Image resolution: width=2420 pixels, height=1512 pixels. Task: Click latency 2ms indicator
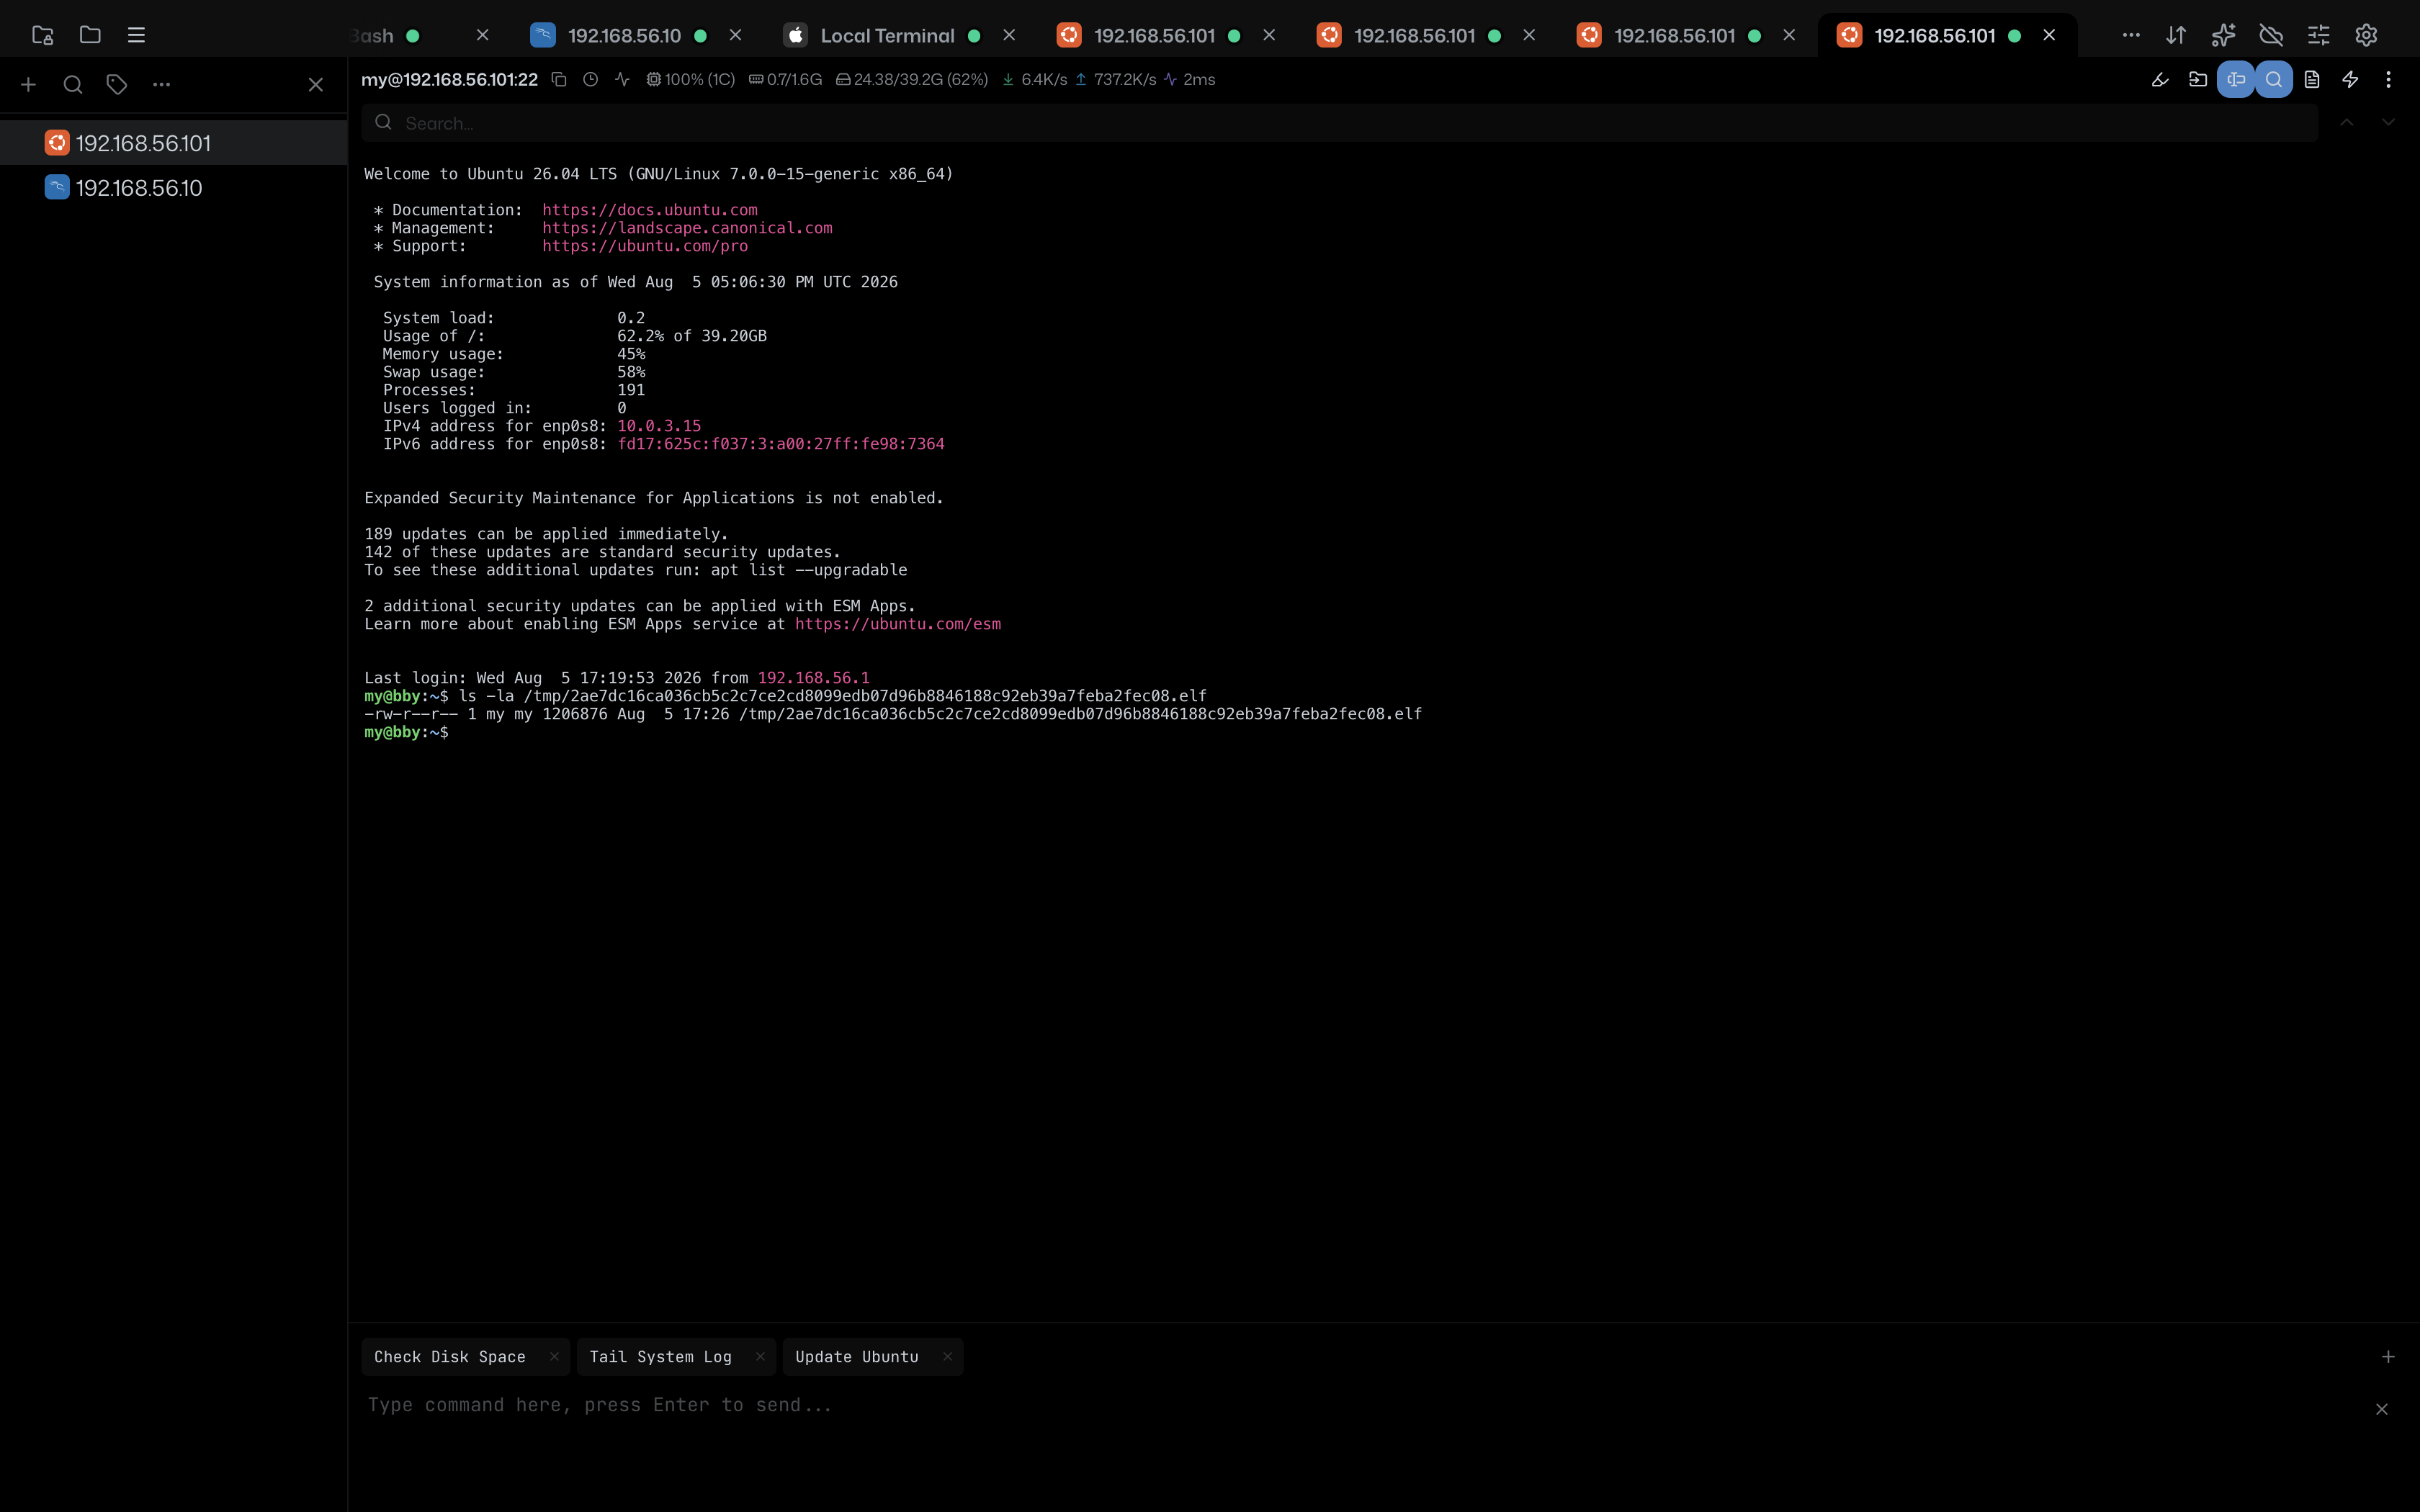click(1189, 79)
